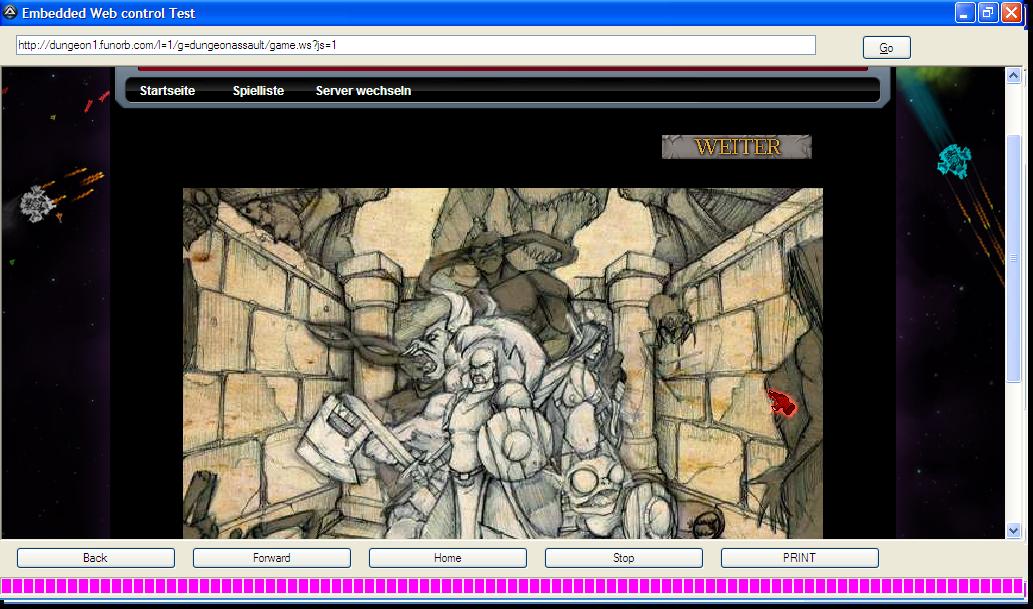Screen dimensions: 1033x609
Task: Click the red gauntlet icon in the game
Action: (782, 403)
